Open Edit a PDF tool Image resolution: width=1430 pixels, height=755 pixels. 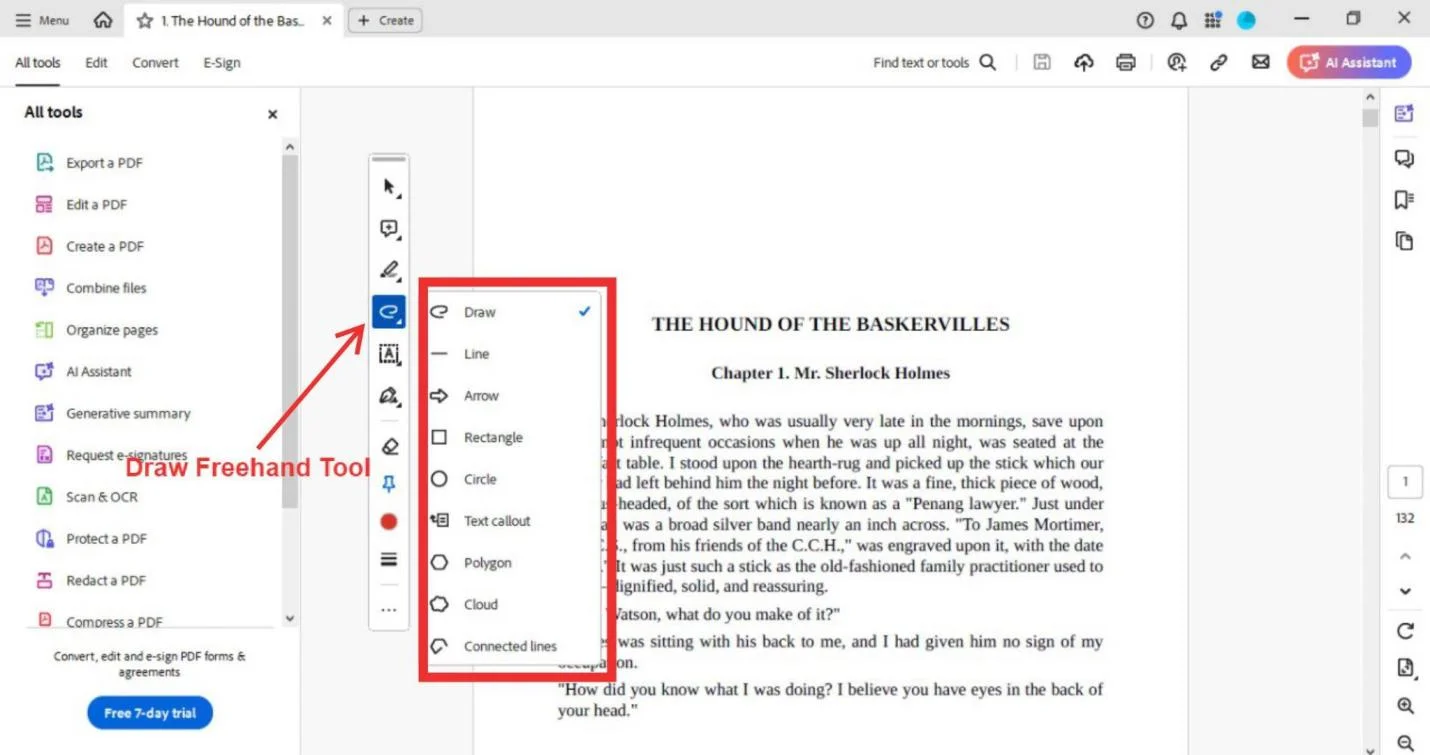click(81, 204)
